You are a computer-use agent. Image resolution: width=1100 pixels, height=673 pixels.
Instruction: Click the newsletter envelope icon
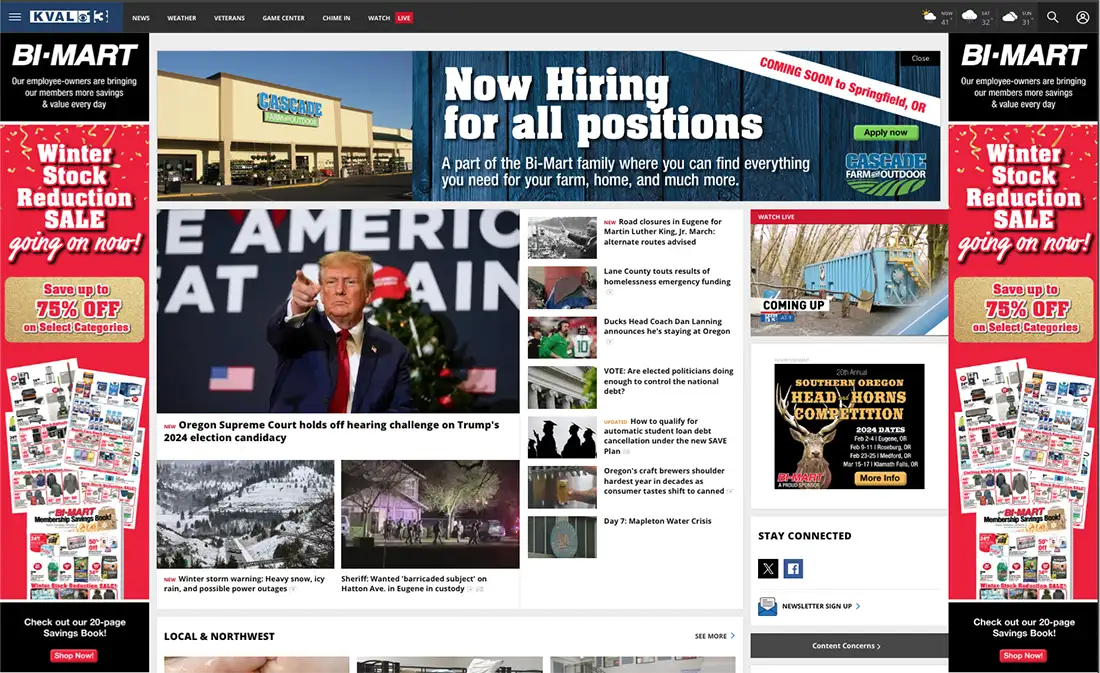[x=767, y=606]
